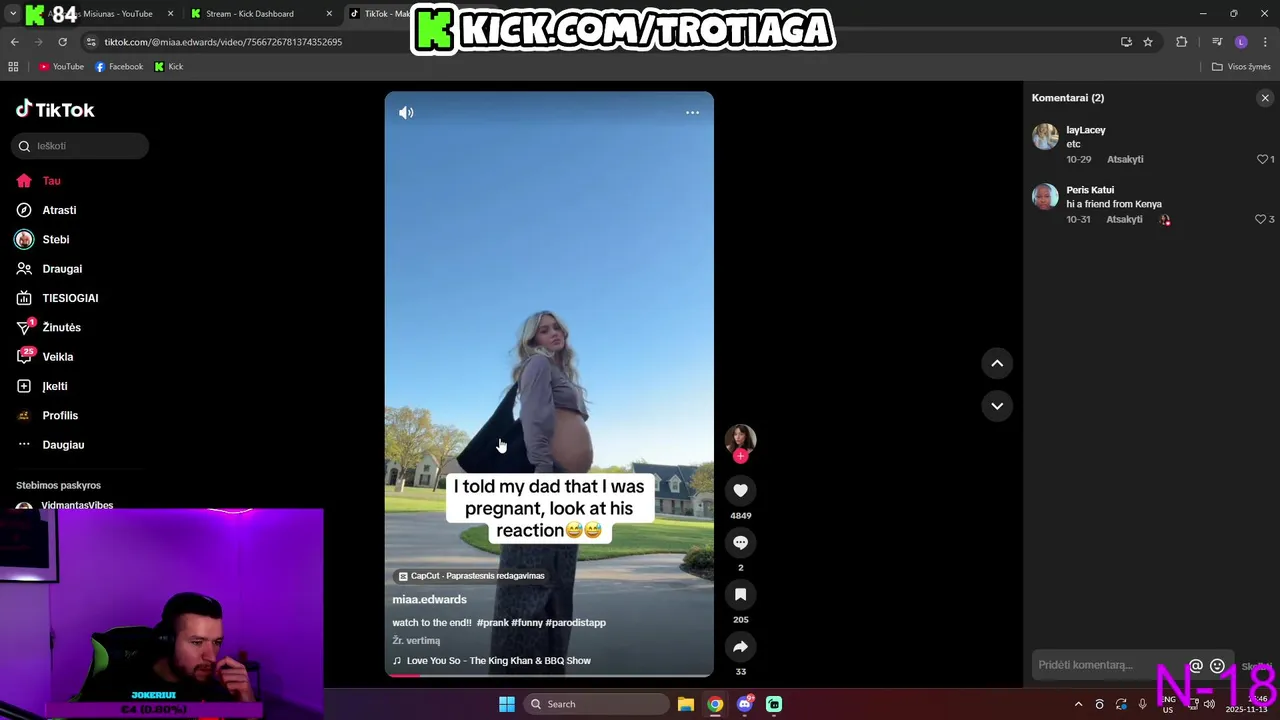The height and width of the screenshot is (720, 1280).
Task: Go to next video with down chevron
Action: [997, 406]
